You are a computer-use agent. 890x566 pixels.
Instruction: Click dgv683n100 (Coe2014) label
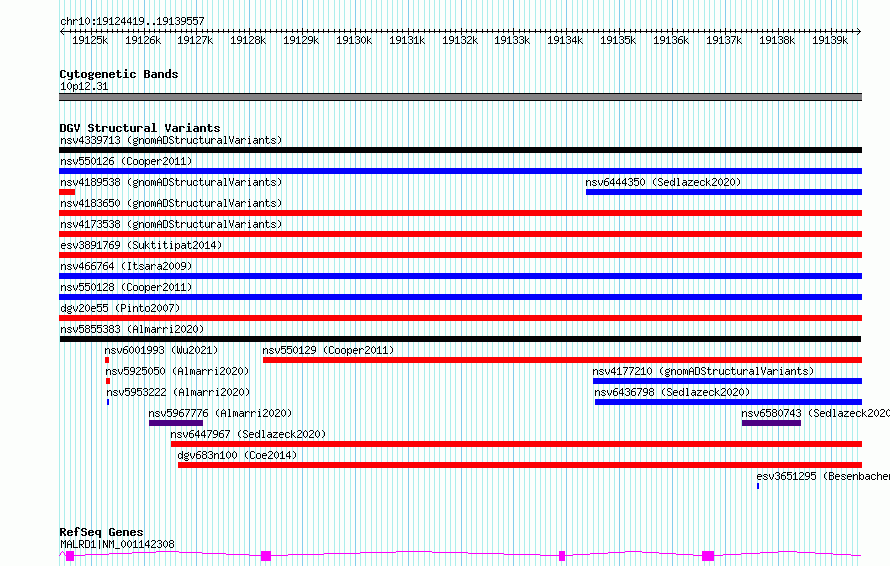pos(237,455)
